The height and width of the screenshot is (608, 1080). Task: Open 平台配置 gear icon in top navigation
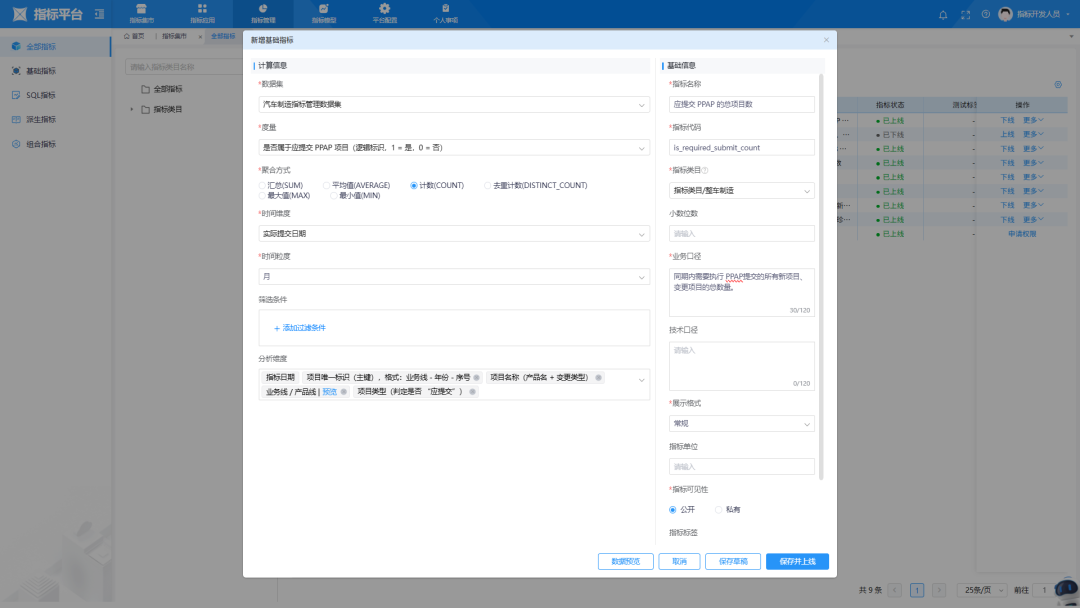(x=384, y=9)
